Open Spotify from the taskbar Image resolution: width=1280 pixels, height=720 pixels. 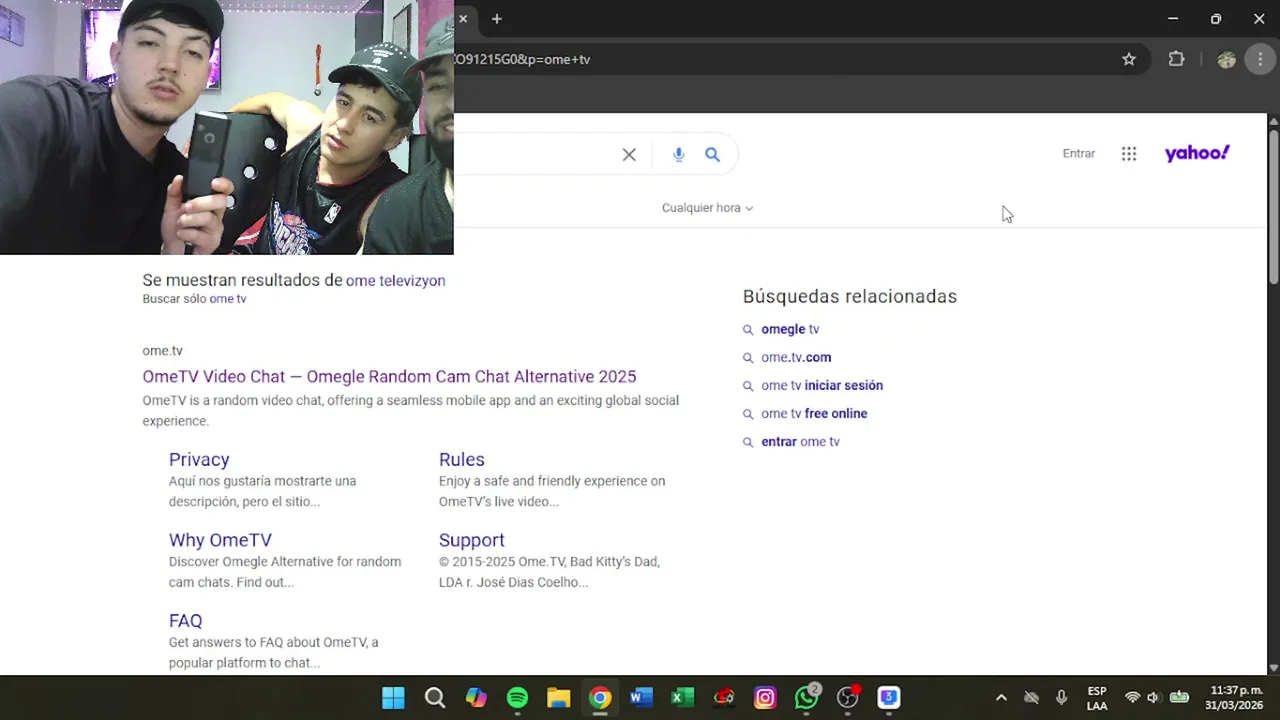pos(517,698)
